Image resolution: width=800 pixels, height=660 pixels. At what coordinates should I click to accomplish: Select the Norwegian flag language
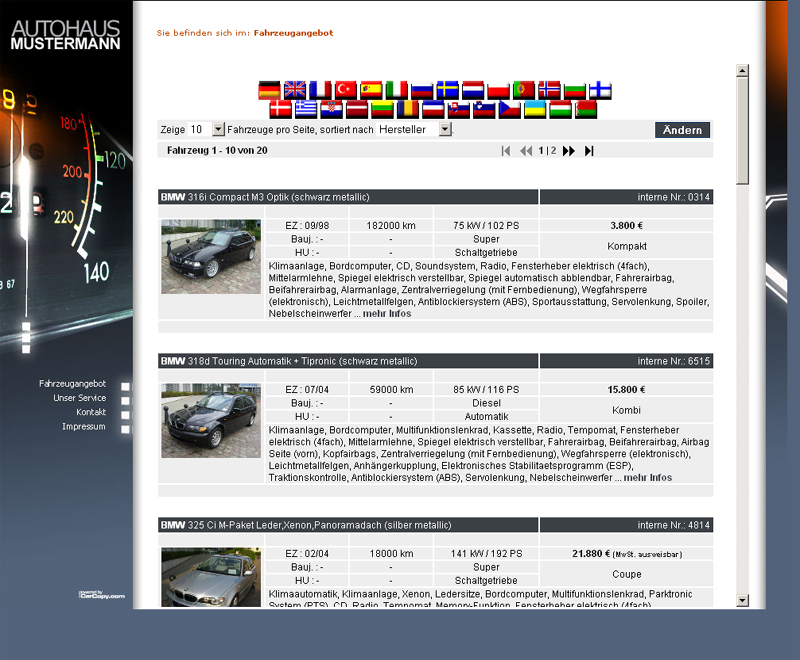[549, 90]
